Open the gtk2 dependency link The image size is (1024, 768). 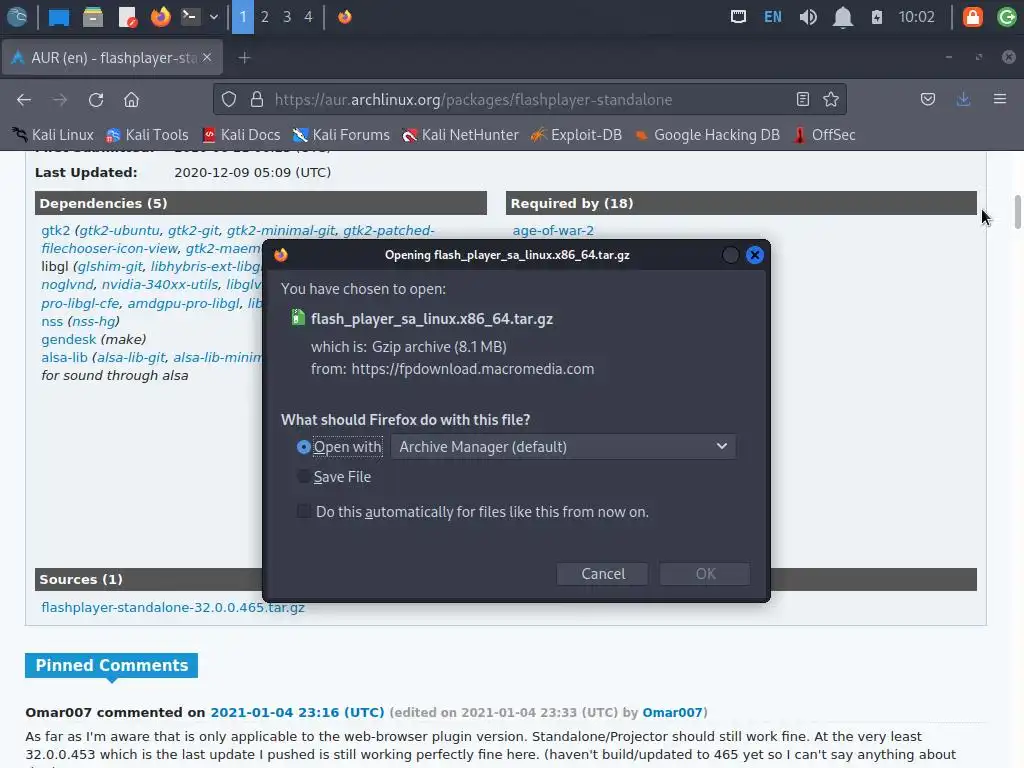(x=56, y=230)
